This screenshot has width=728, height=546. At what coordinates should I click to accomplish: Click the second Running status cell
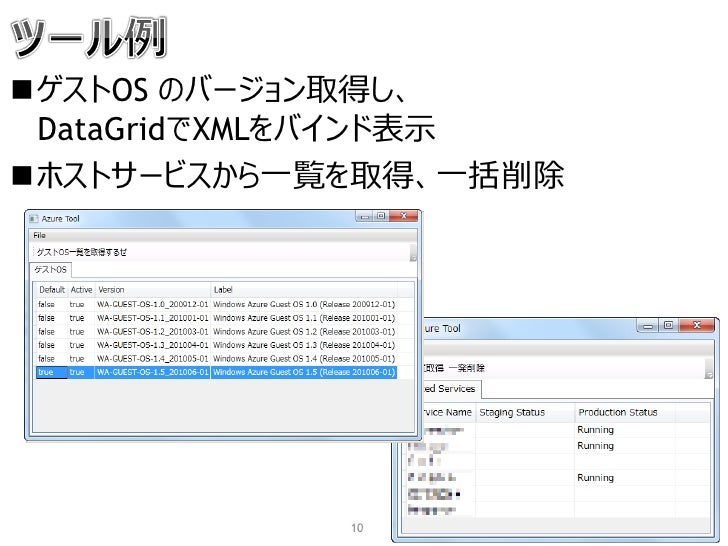625,446
